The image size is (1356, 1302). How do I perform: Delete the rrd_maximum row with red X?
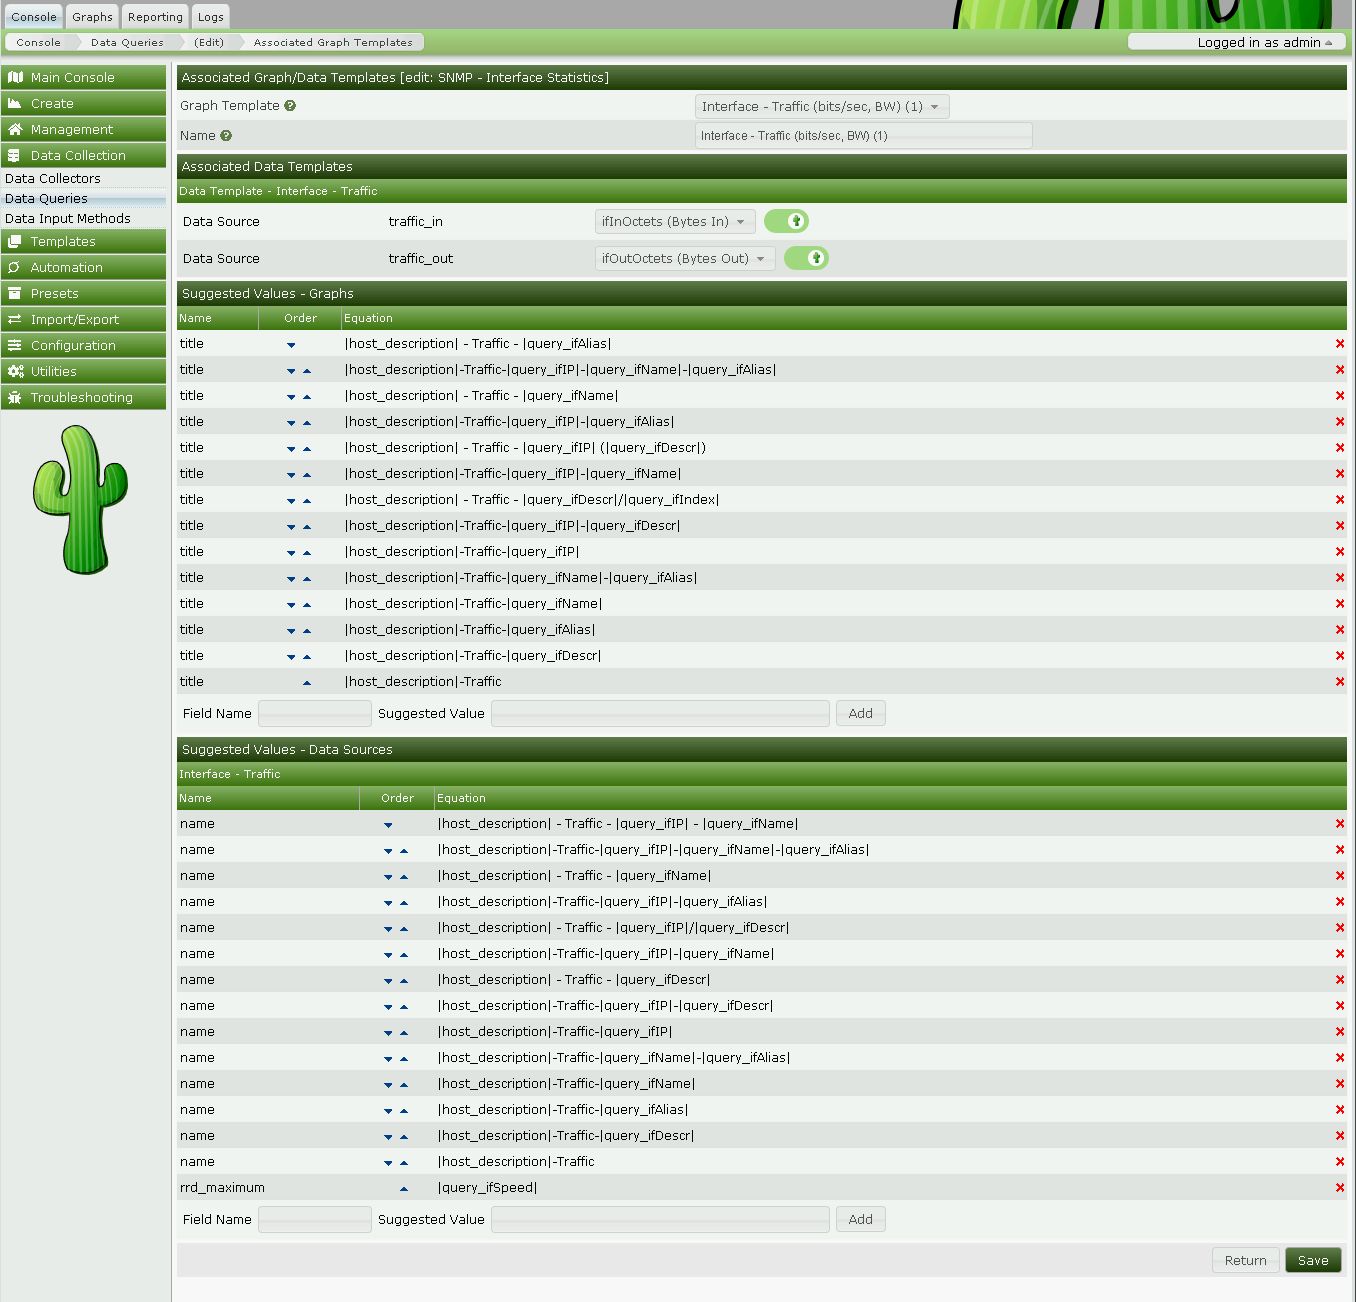[x=1339, y=1187]
